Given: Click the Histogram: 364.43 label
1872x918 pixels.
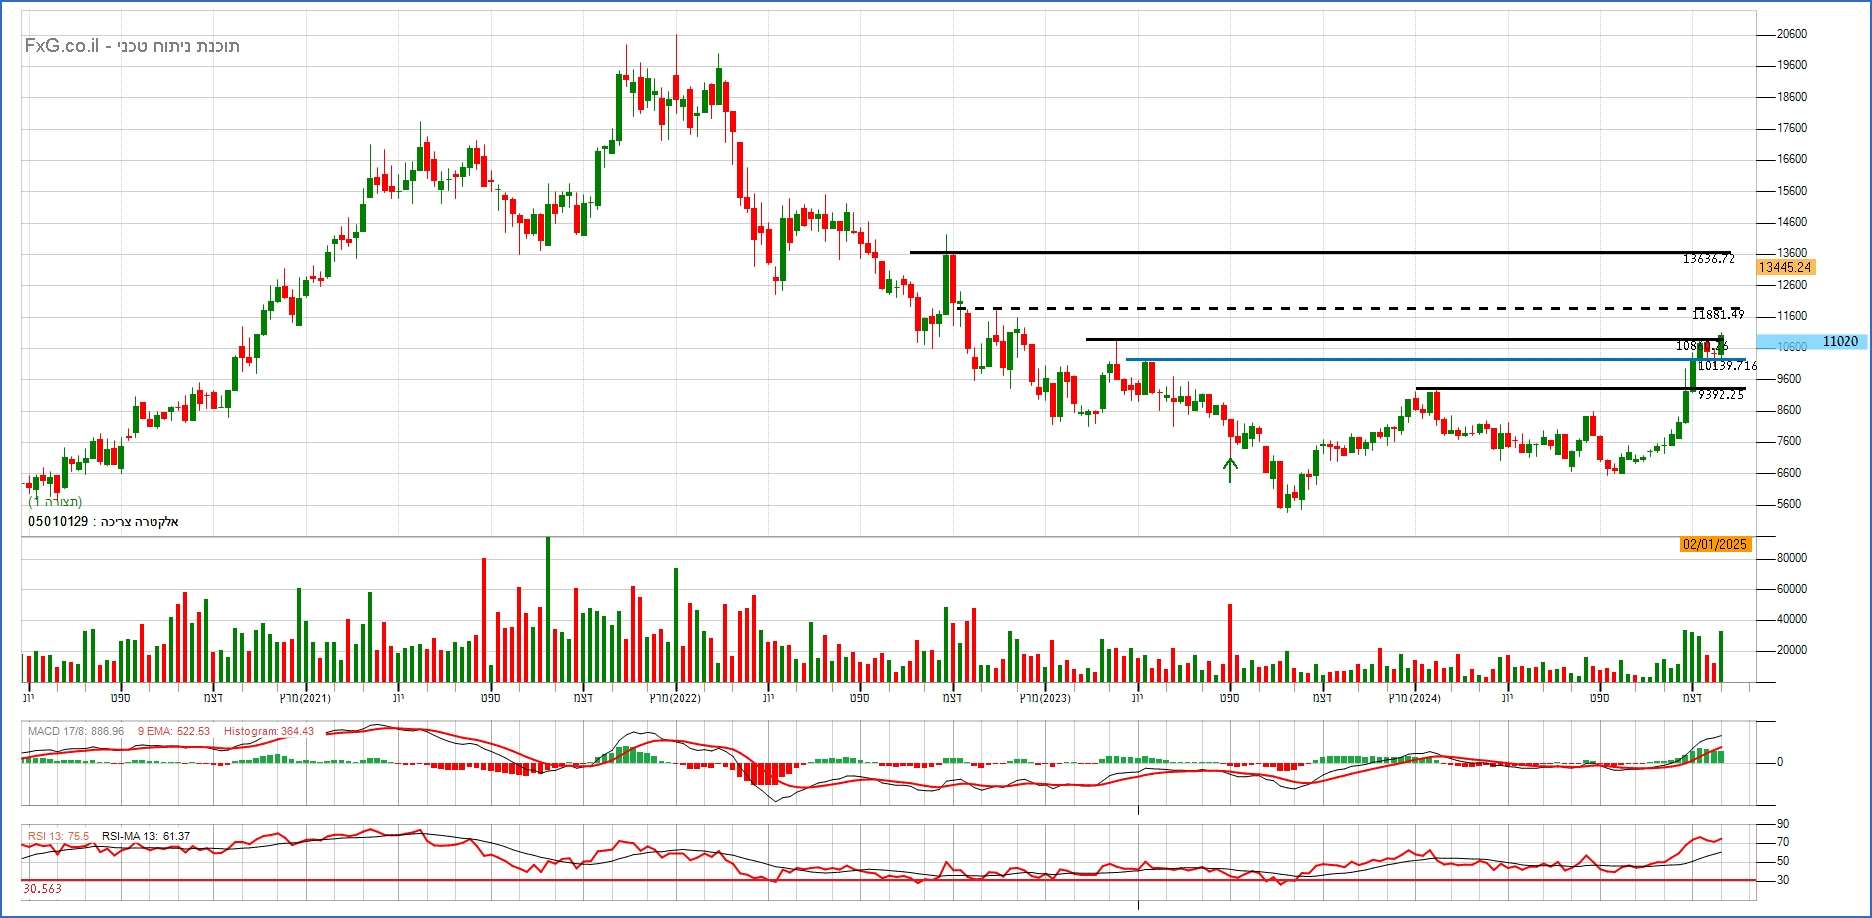Looking at the screenshot, I should (269, 732).
